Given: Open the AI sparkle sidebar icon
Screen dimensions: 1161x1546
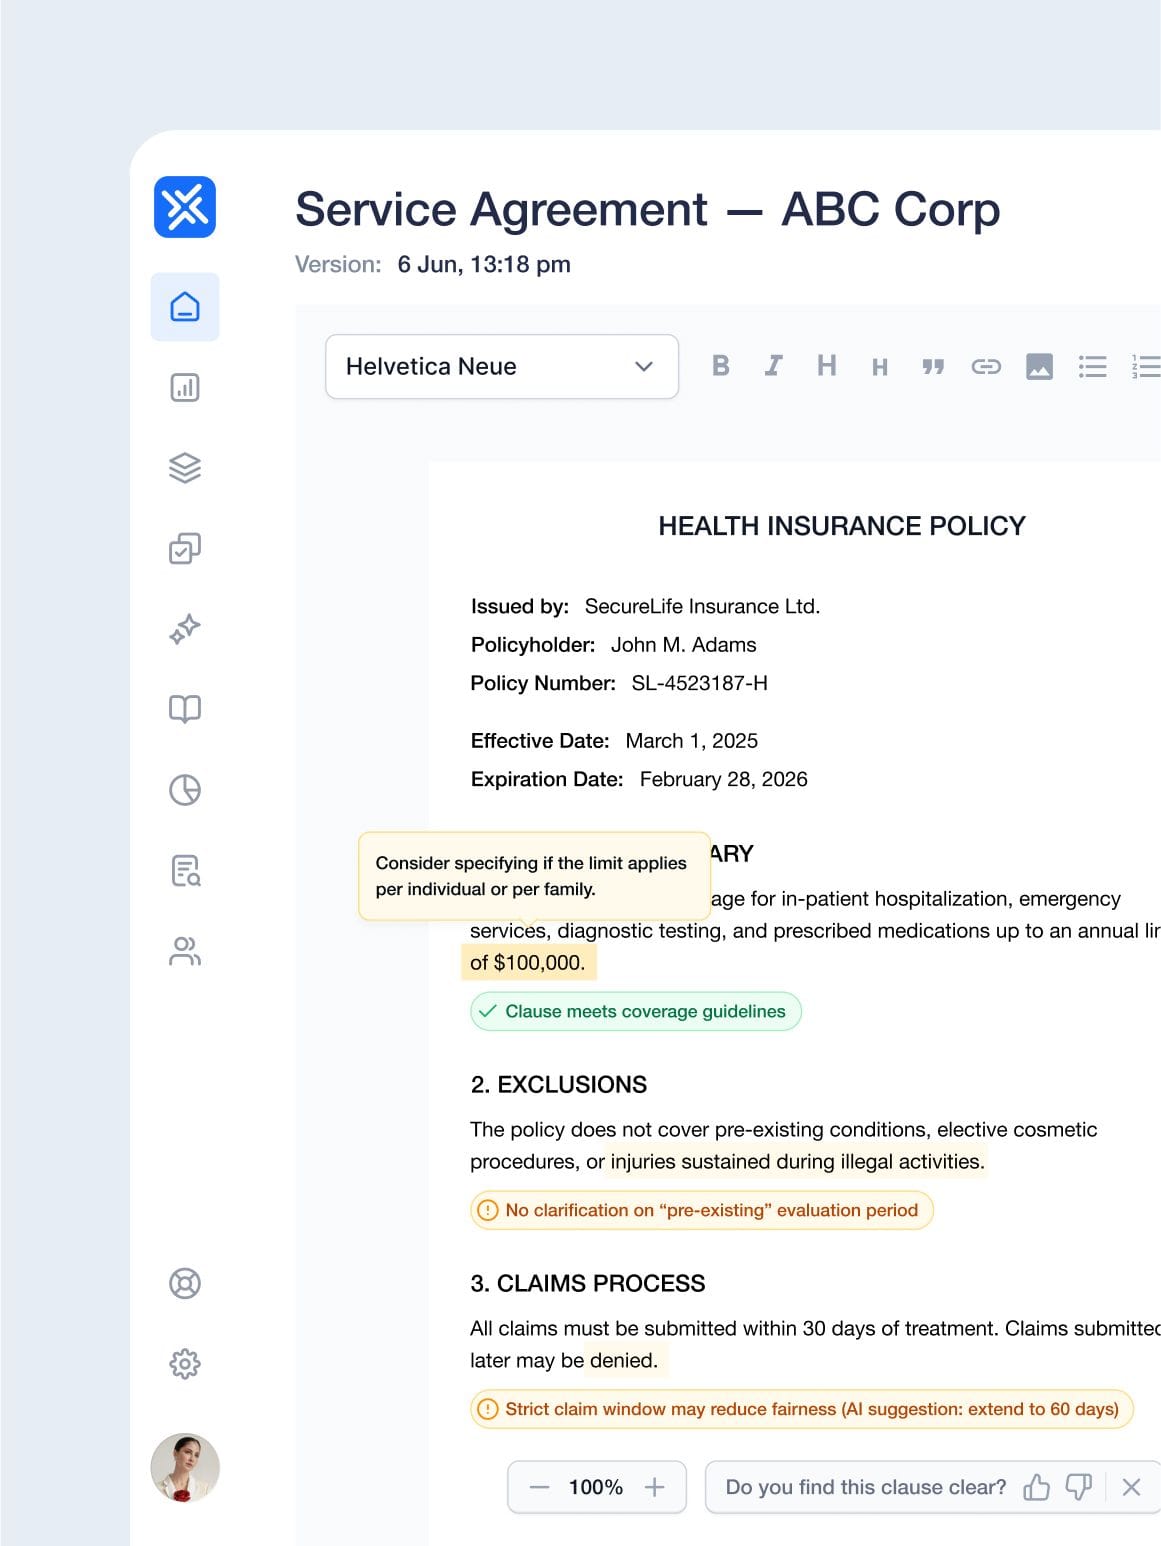Looking at the screenshot, I should point(185,629).
